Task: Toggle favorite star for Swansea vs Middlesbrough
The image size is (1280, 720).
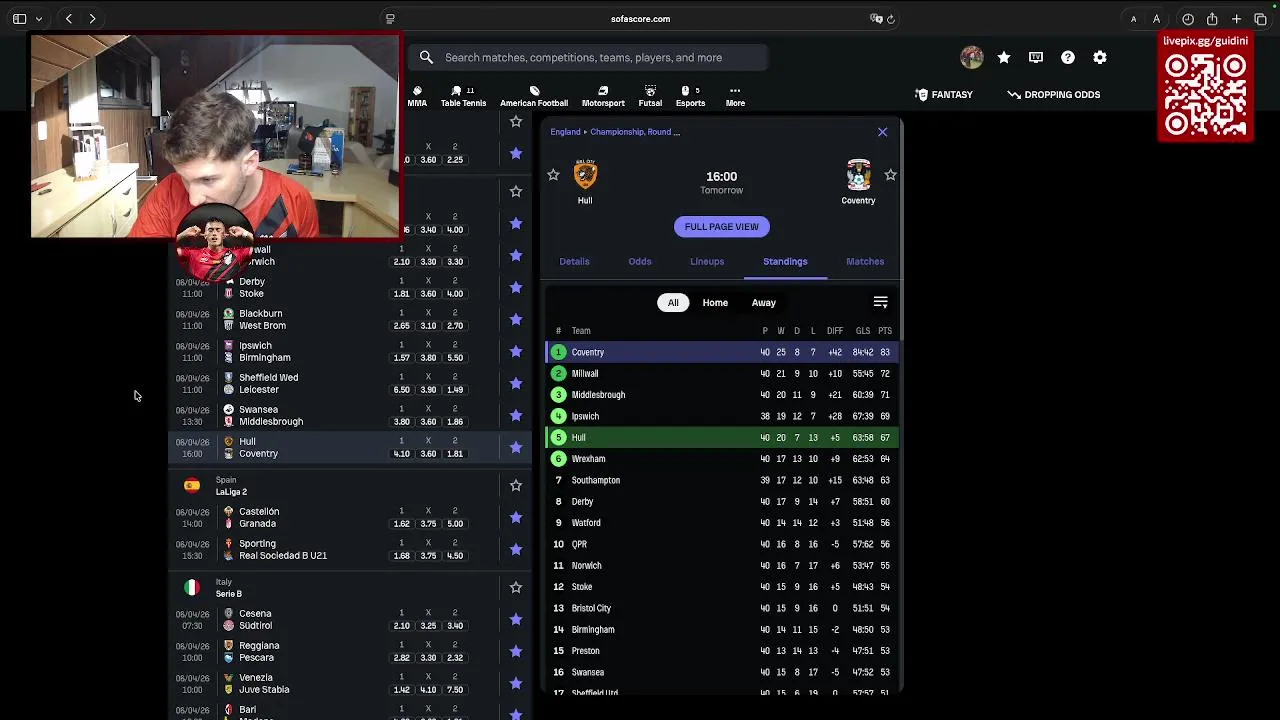Action: pyautogui.click(x=516, y=415)
